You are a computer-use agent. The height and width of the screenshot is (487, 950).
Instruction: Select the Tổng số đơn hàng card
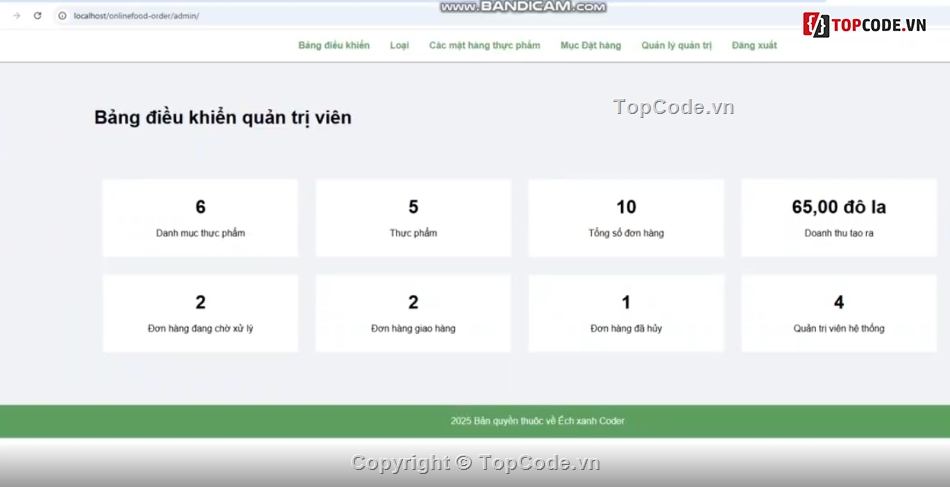pos(626,218)
